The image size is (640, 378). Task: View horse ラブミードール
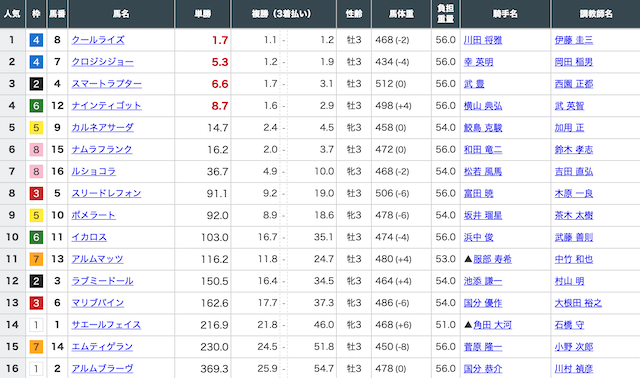coord(102,281)
